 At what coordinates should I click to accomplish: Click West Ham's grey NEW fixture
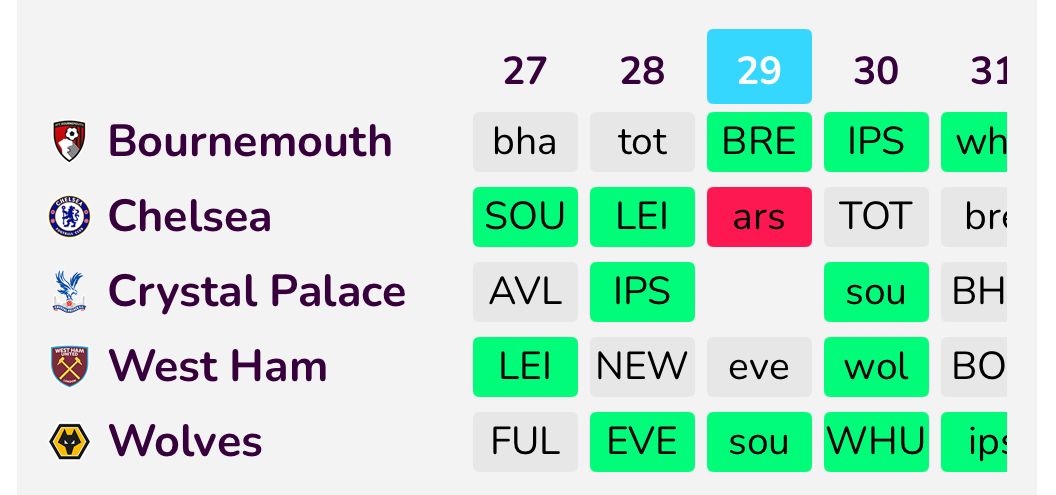(x=642, y=366)
